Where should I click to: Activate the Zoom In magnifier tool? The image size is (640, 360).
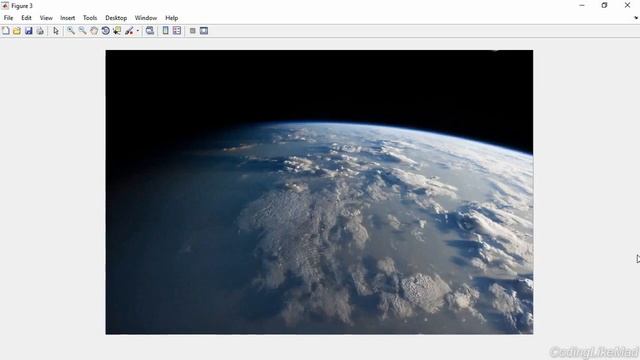click(x=71, y=31)
